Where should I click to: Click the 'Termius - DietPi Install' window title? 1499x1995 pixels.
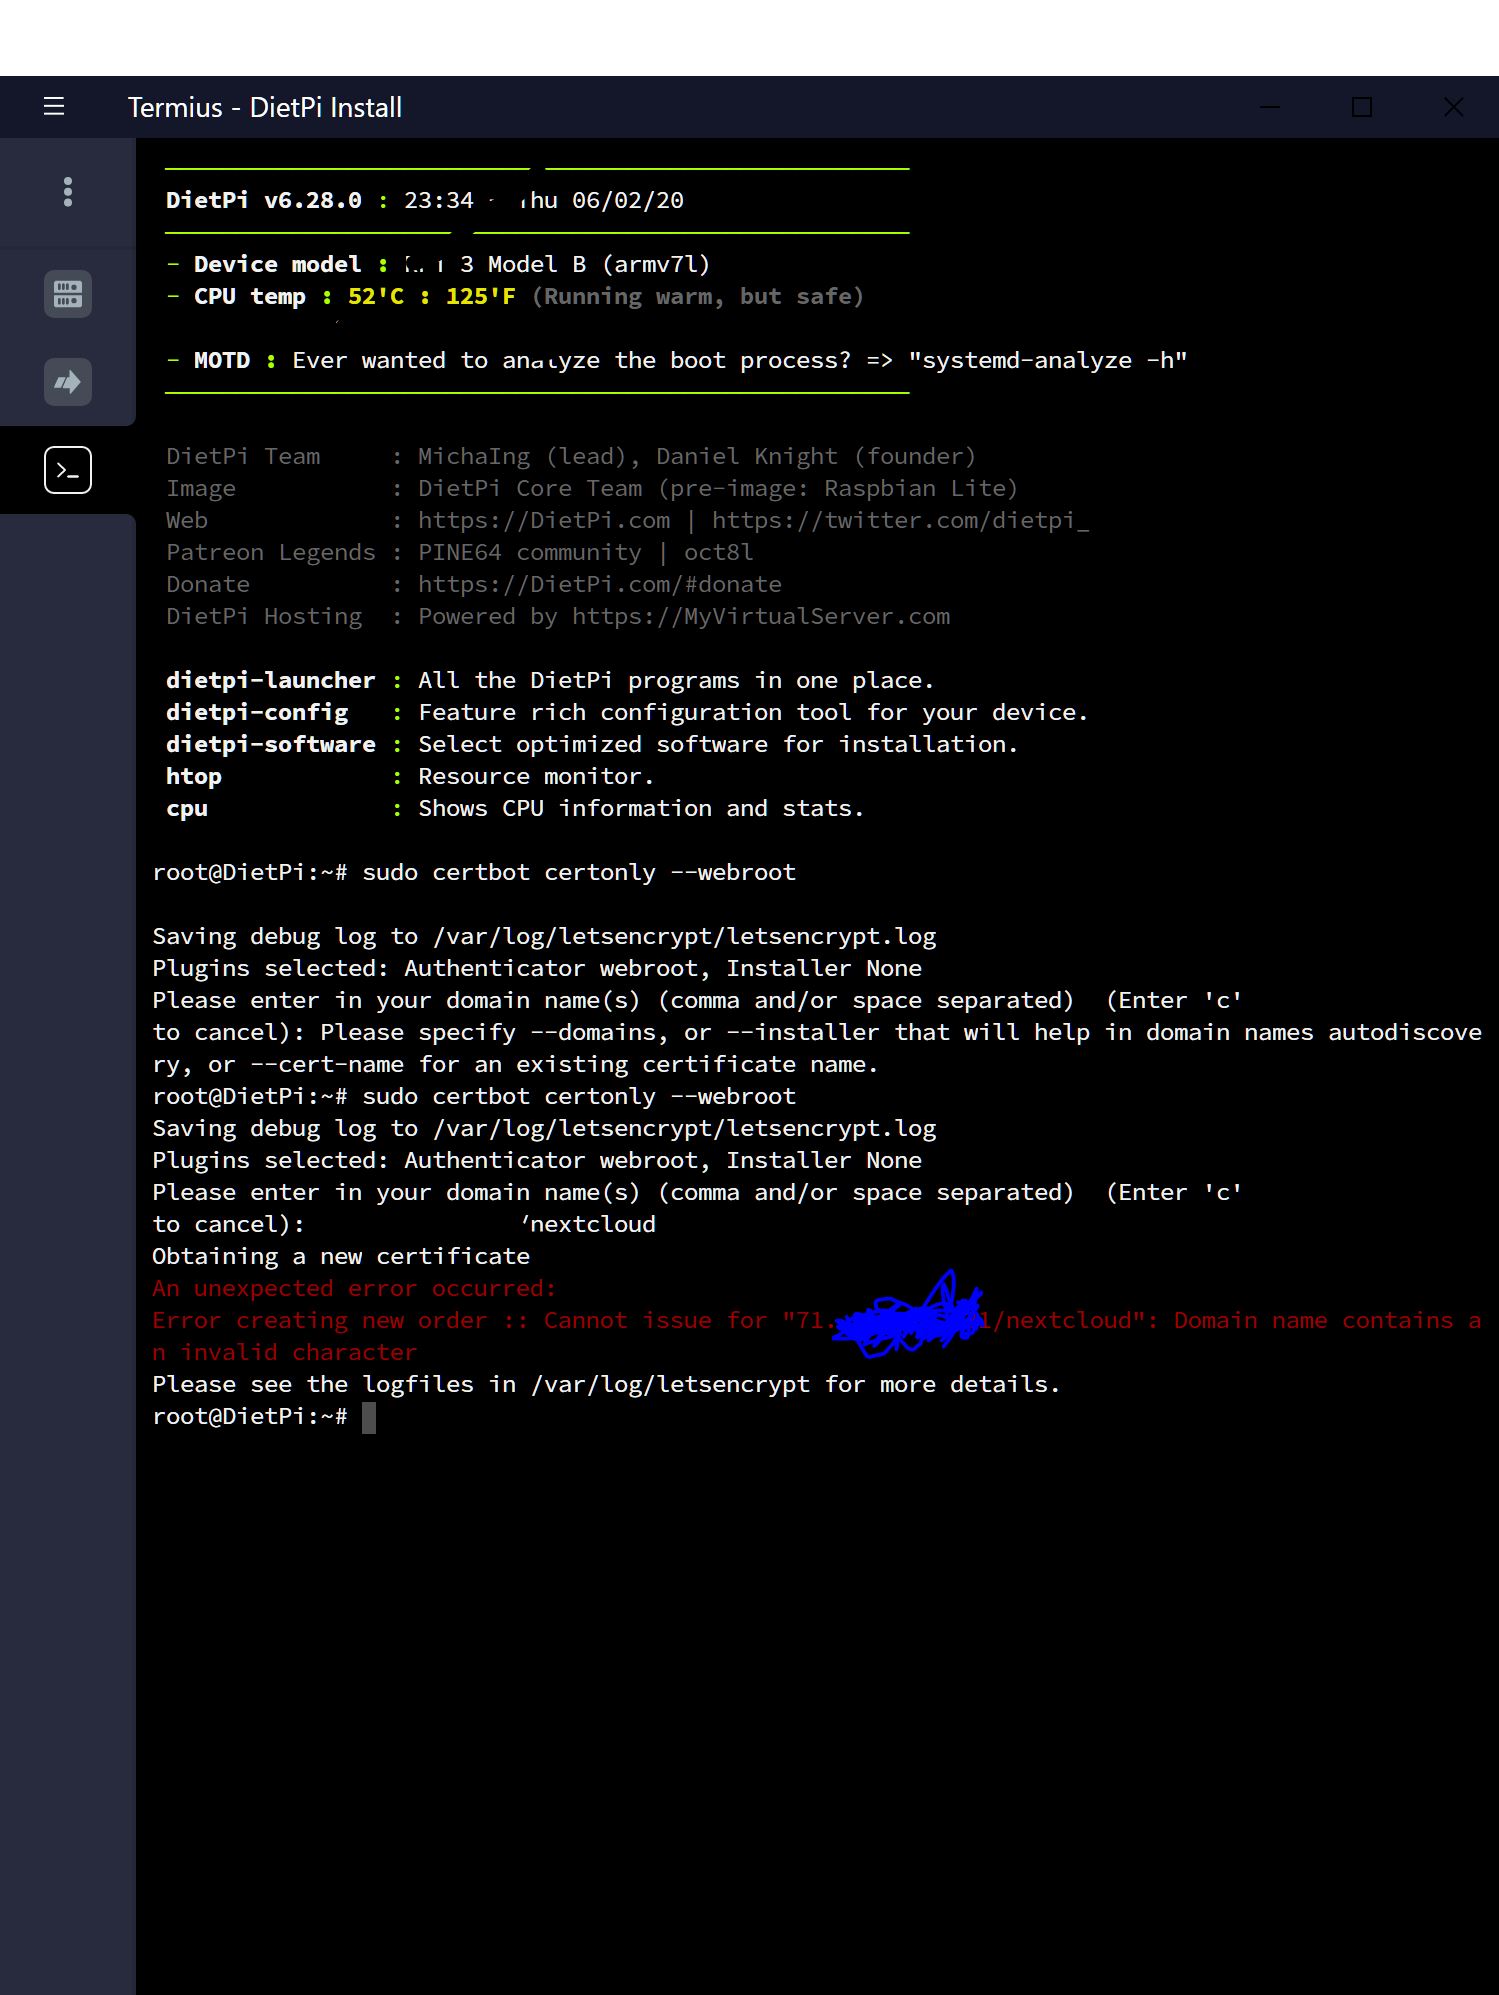click(265, 107)
